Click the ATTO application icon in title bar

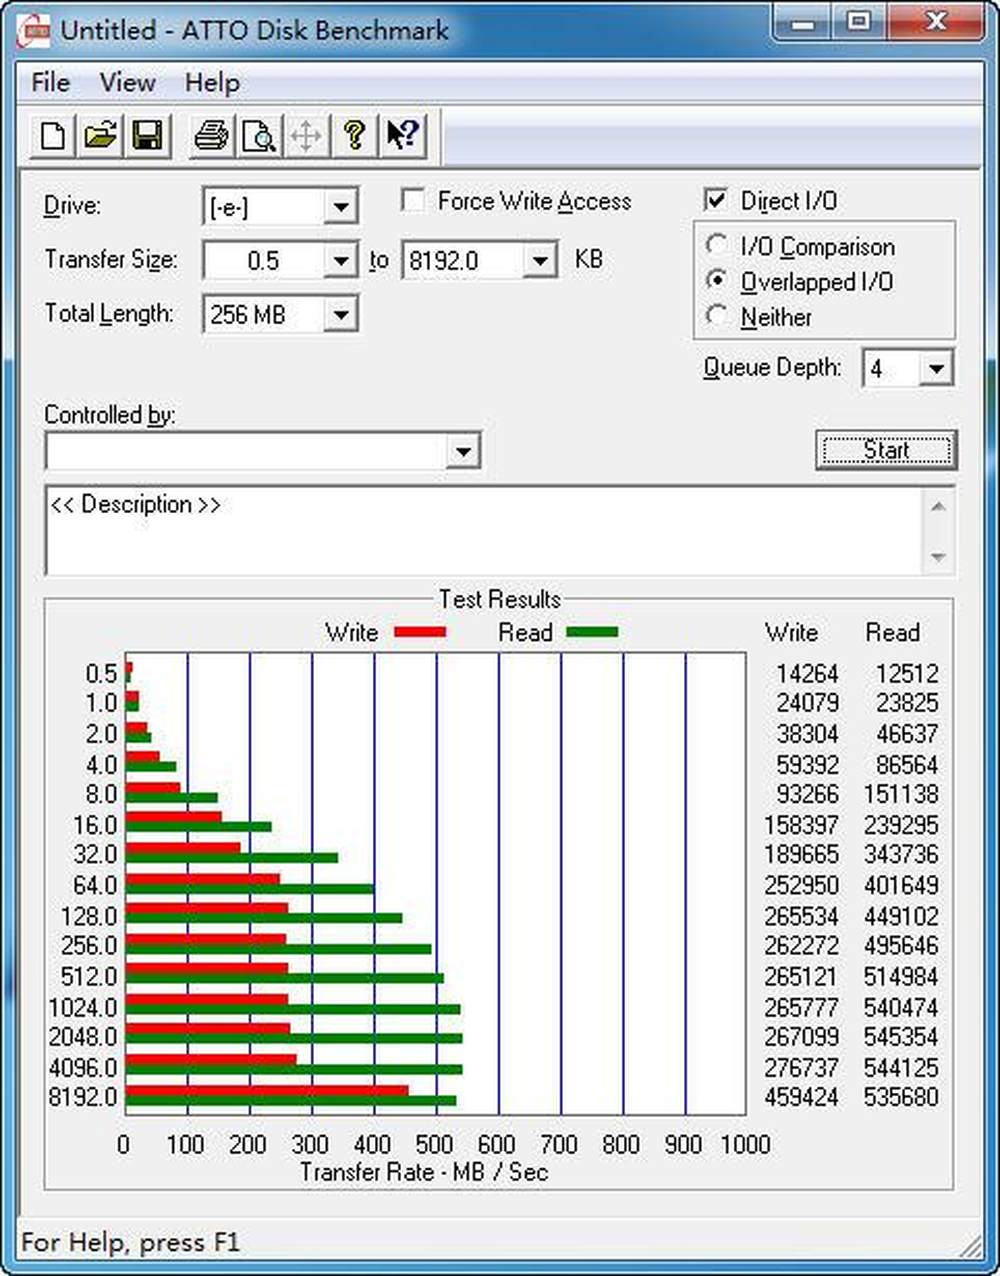(36, 30)
